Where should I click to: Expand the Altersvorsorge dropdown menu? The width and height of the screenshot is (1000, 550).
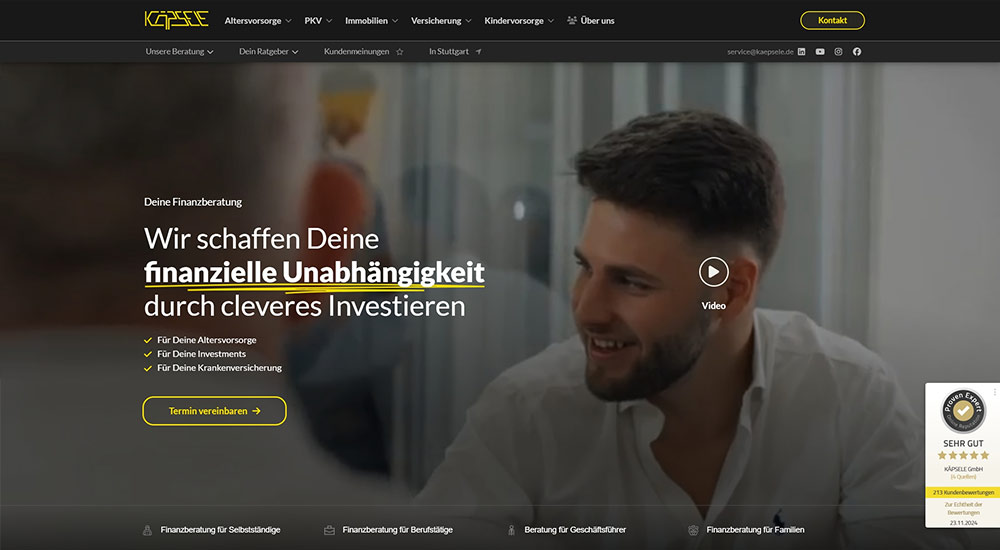(x=258, y=20)
